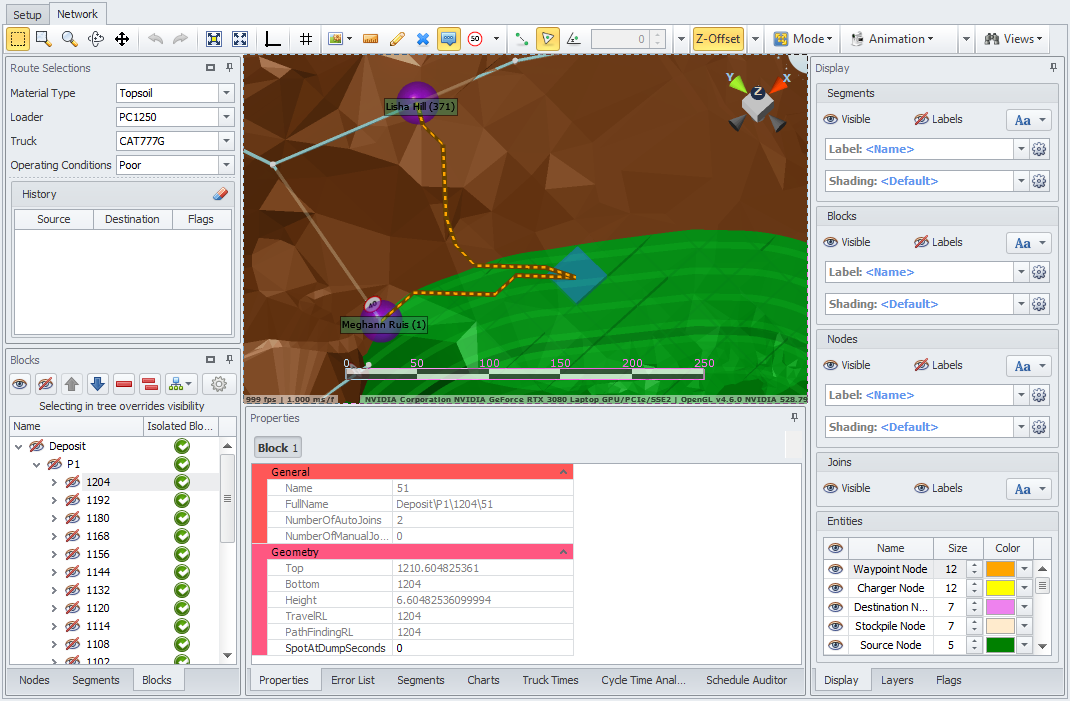Screen dimensions: 1070x701
Task: Click the Charger Node yellow color swatch
Action: 1000,588
